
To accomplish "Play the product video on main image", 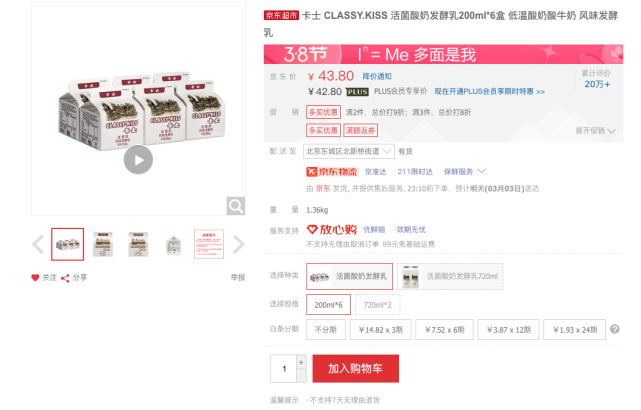I will pos(138,160).
